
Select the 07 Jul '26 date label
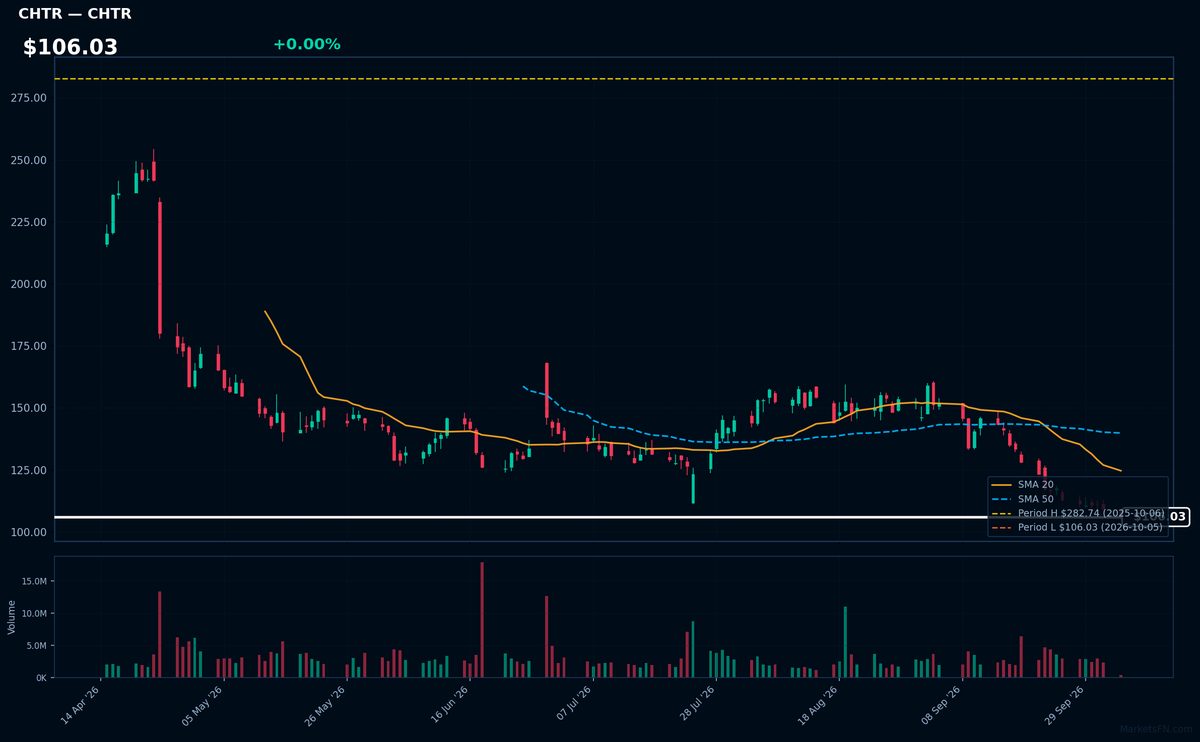point(572,705)
